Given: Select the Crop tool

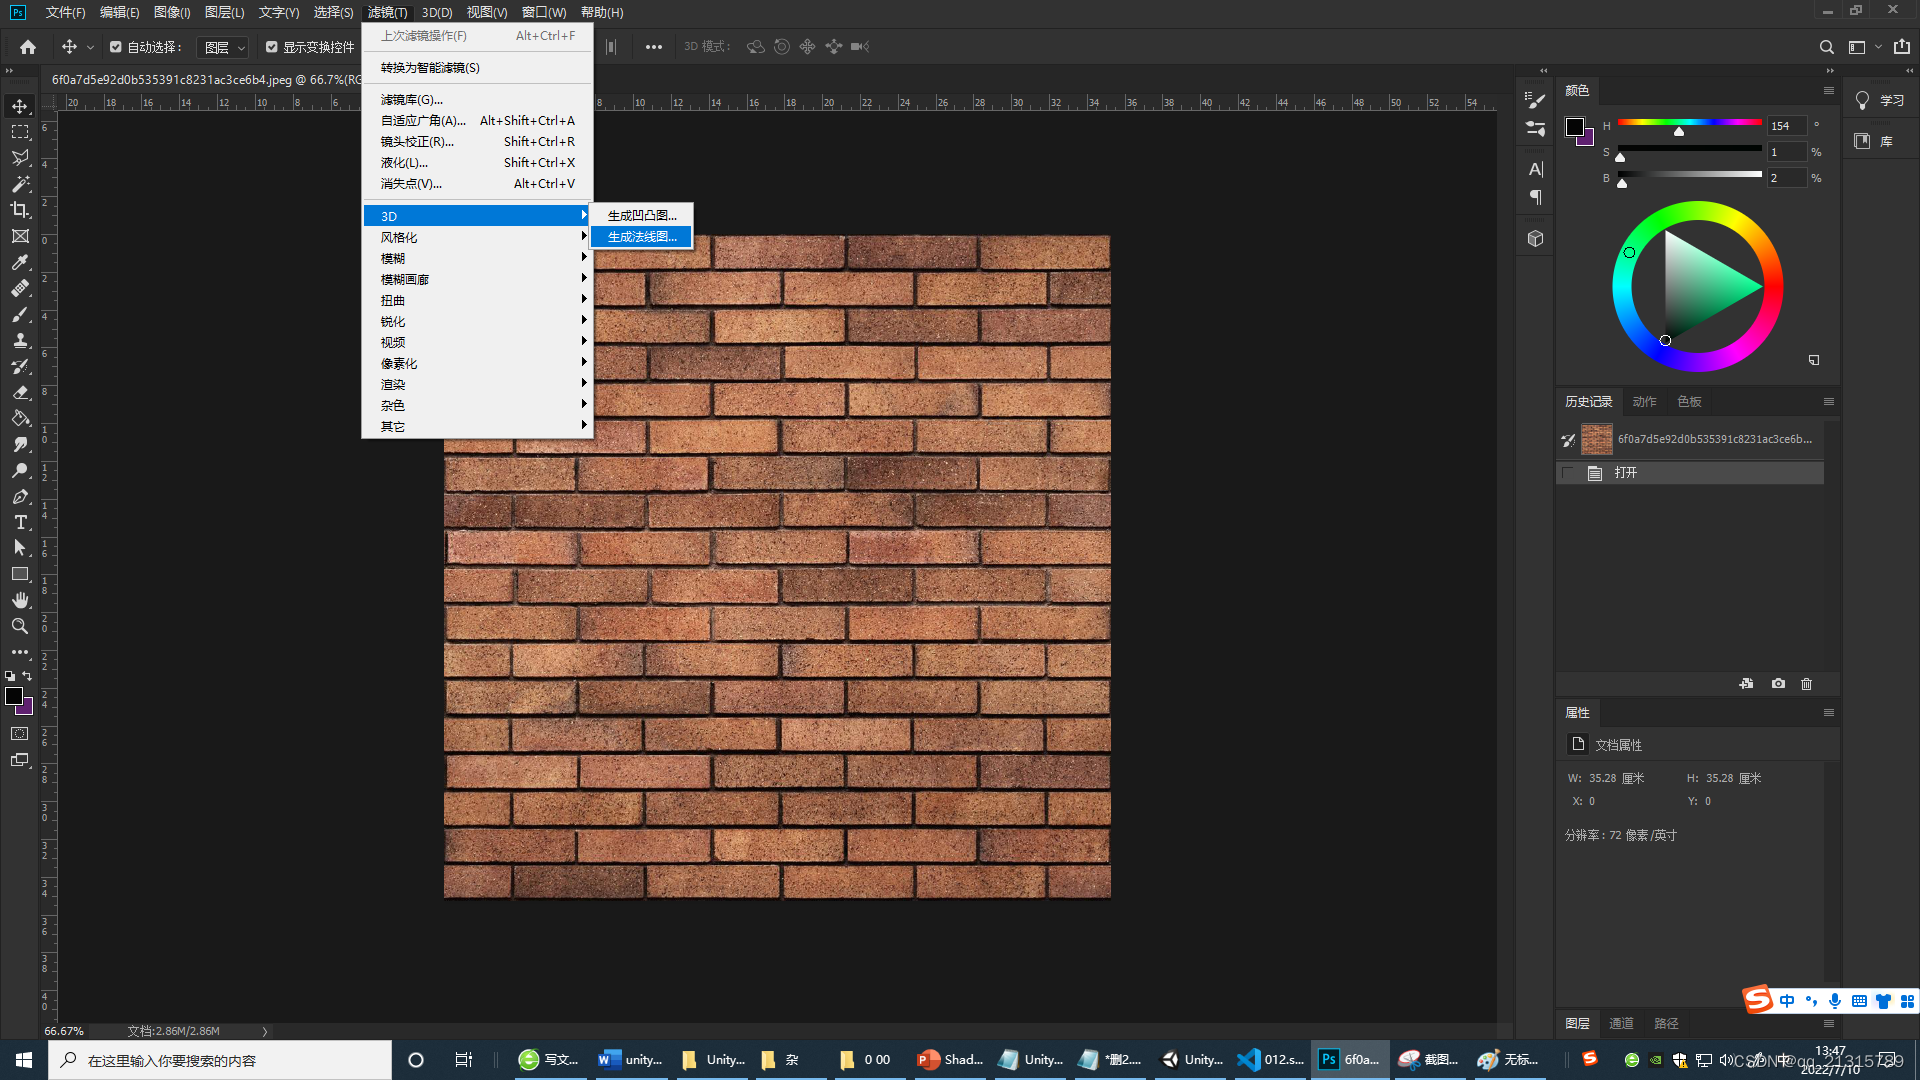Looking at the screenshot, I should coord(20,210).
